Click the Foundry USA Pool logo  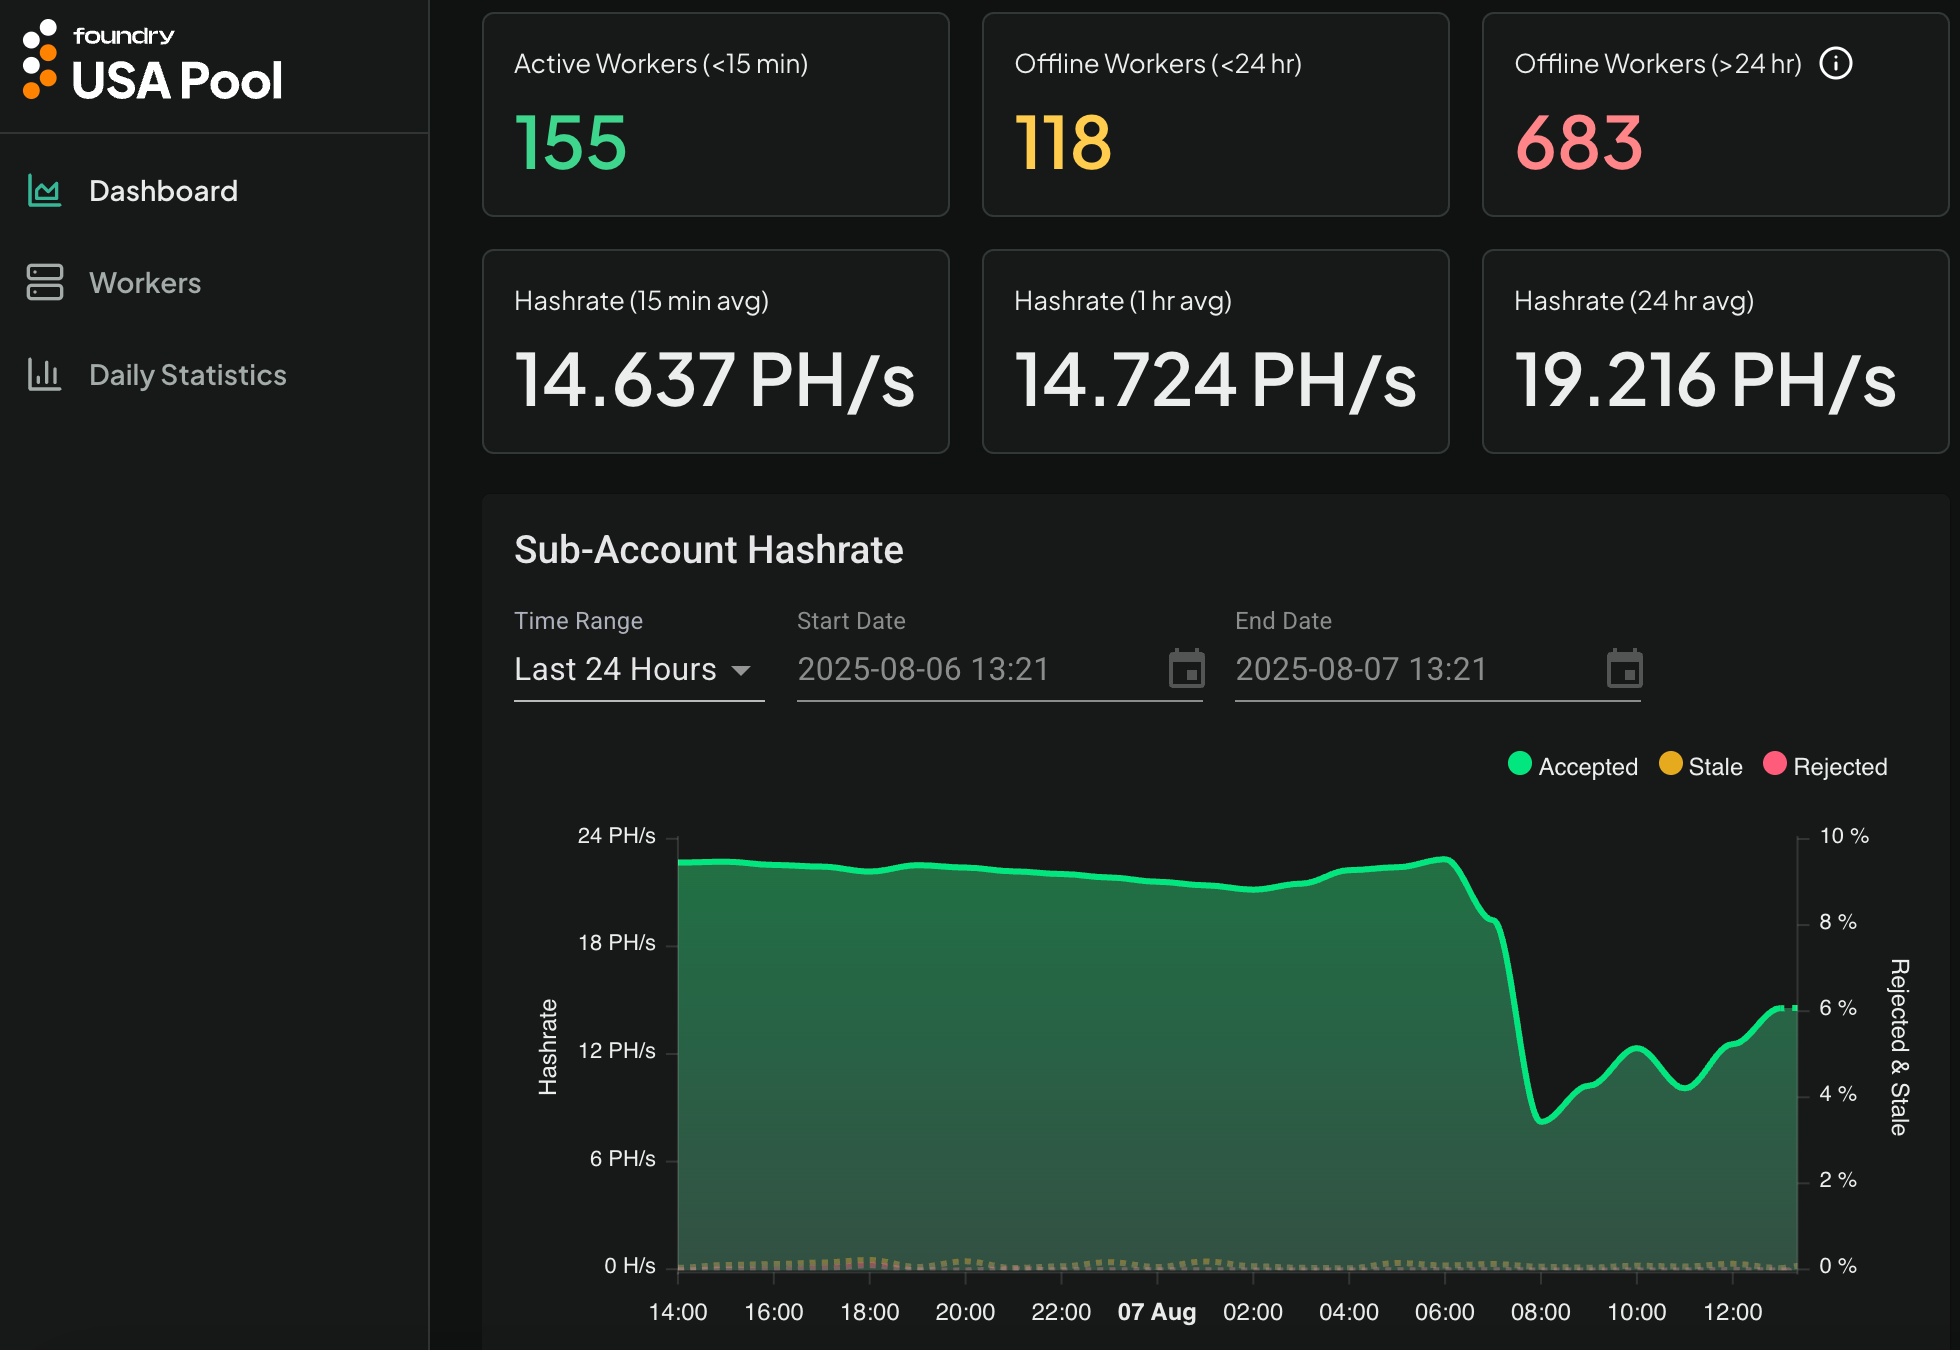(152, 62)
